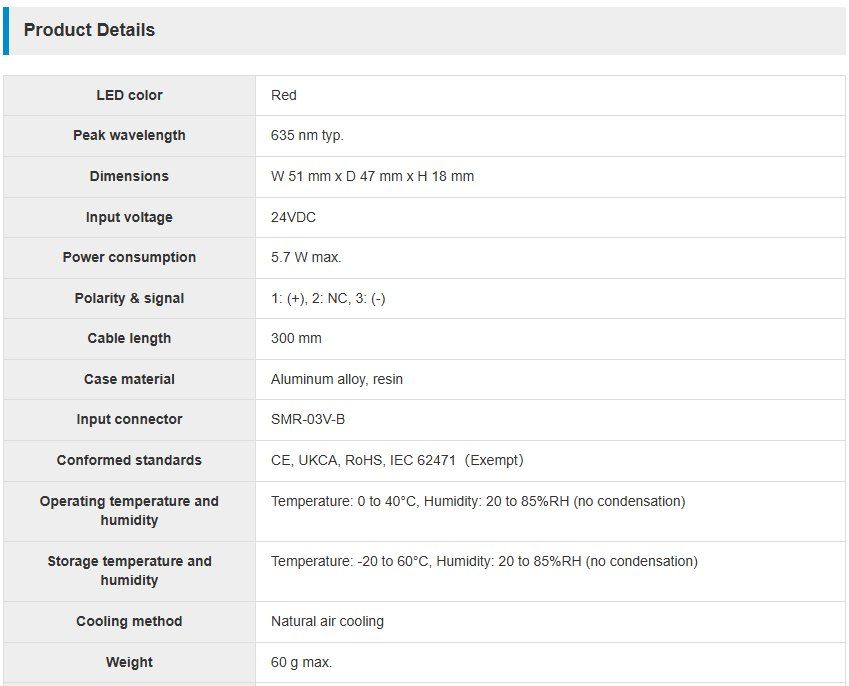849x686 pixels.
Task: Select the Dimensions label cell
Action: [x=129, y=177]
